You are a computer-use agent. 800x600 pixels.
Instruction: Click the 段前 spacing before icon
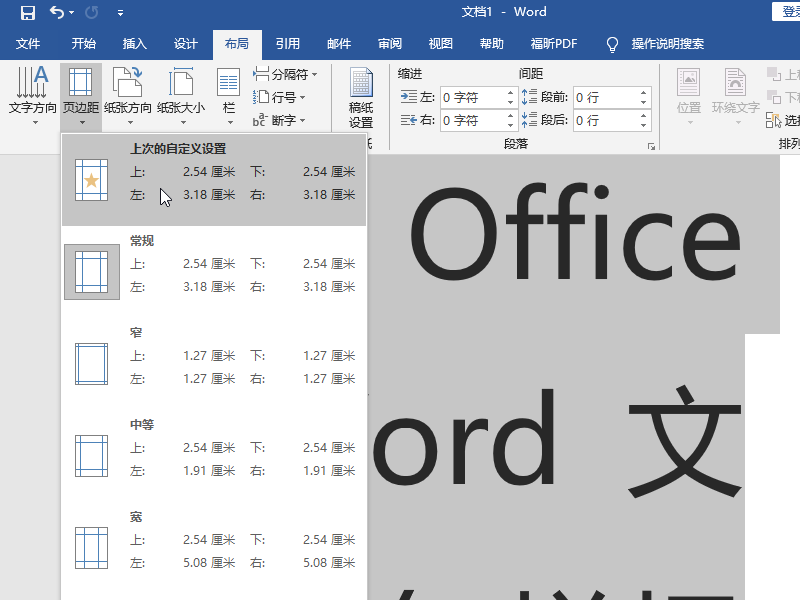click(x=530, y=97)
